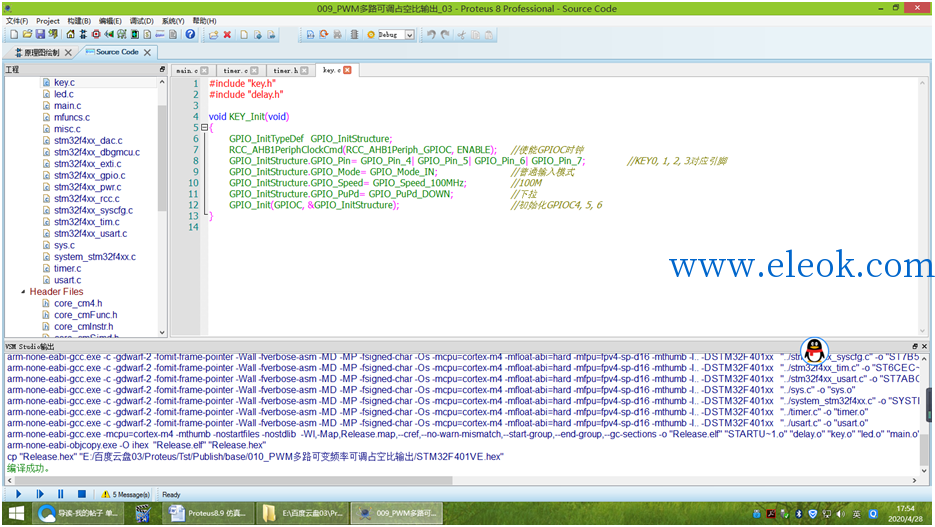Click the add files folder icon
Screen dimensions: 935x527
(x=213, y=35)
